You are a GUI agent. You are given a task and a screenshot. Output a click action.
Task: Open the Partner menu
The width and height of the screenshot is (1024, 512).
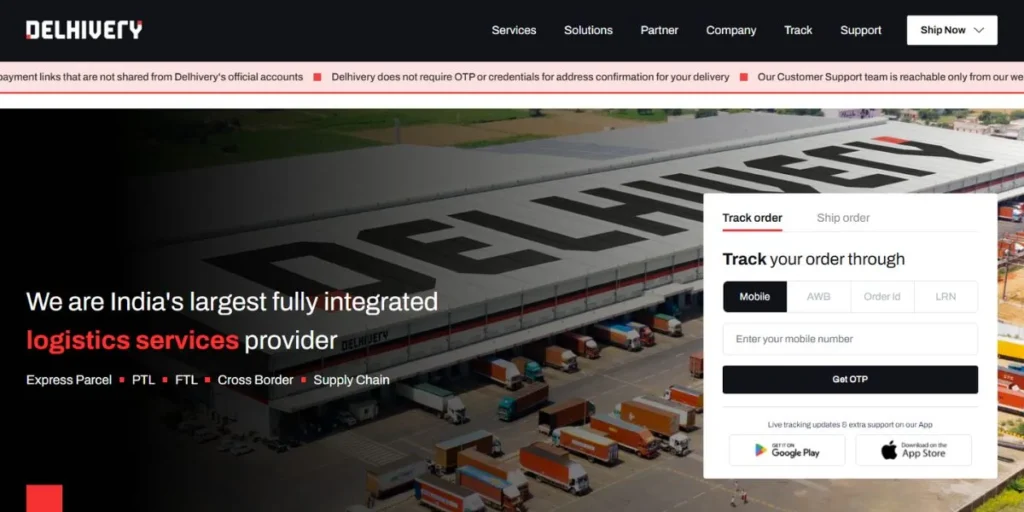point(659,30)
